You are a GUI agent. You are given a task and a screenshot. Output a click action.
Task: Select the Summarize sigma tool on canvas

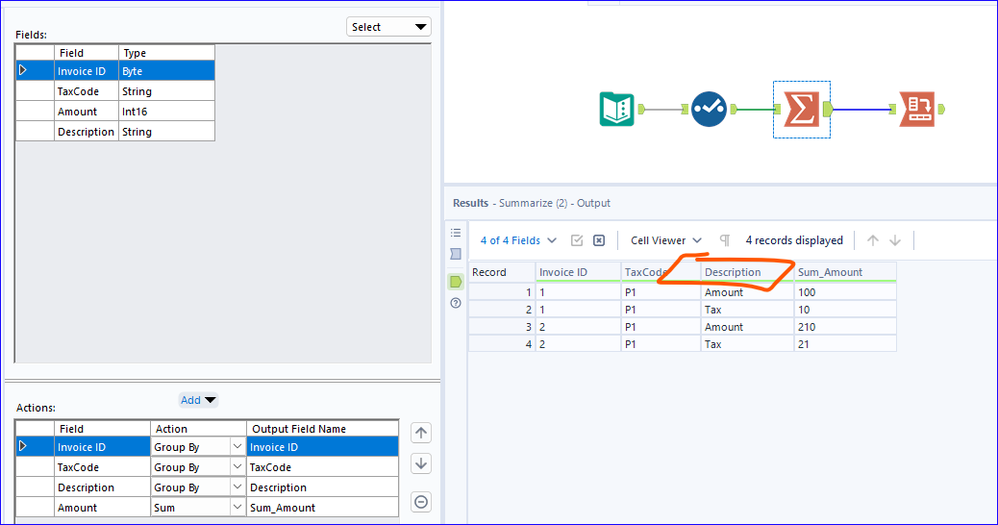coord(801,109)
